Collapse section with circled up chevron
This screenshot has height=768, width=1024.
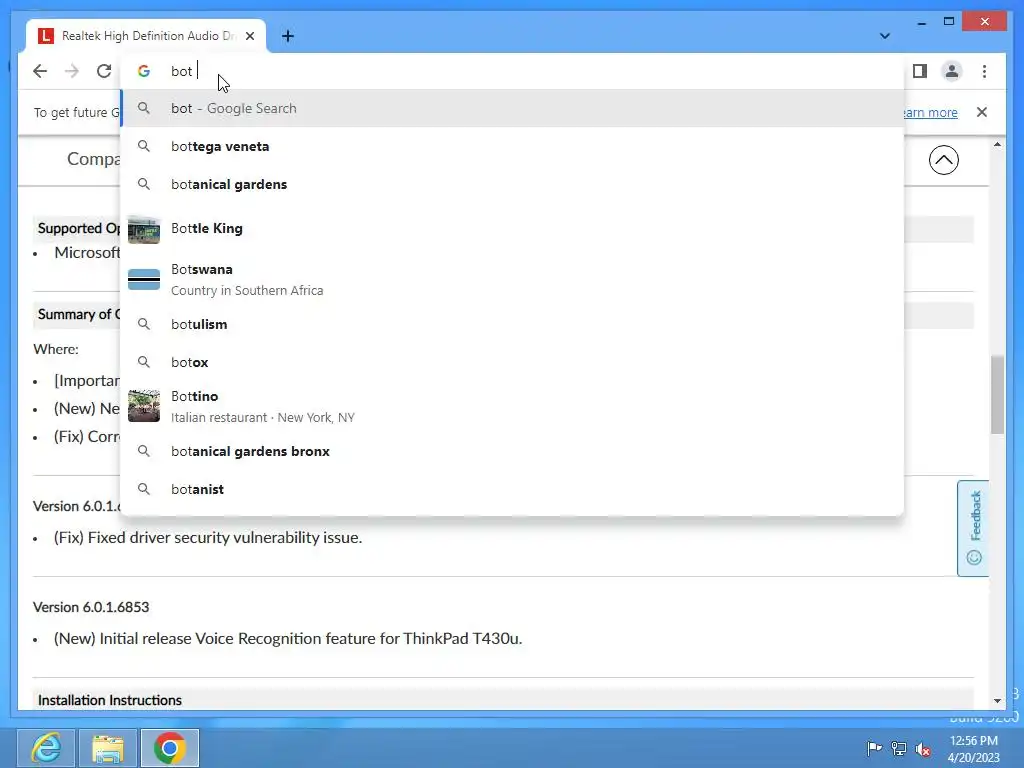point(944,160)
